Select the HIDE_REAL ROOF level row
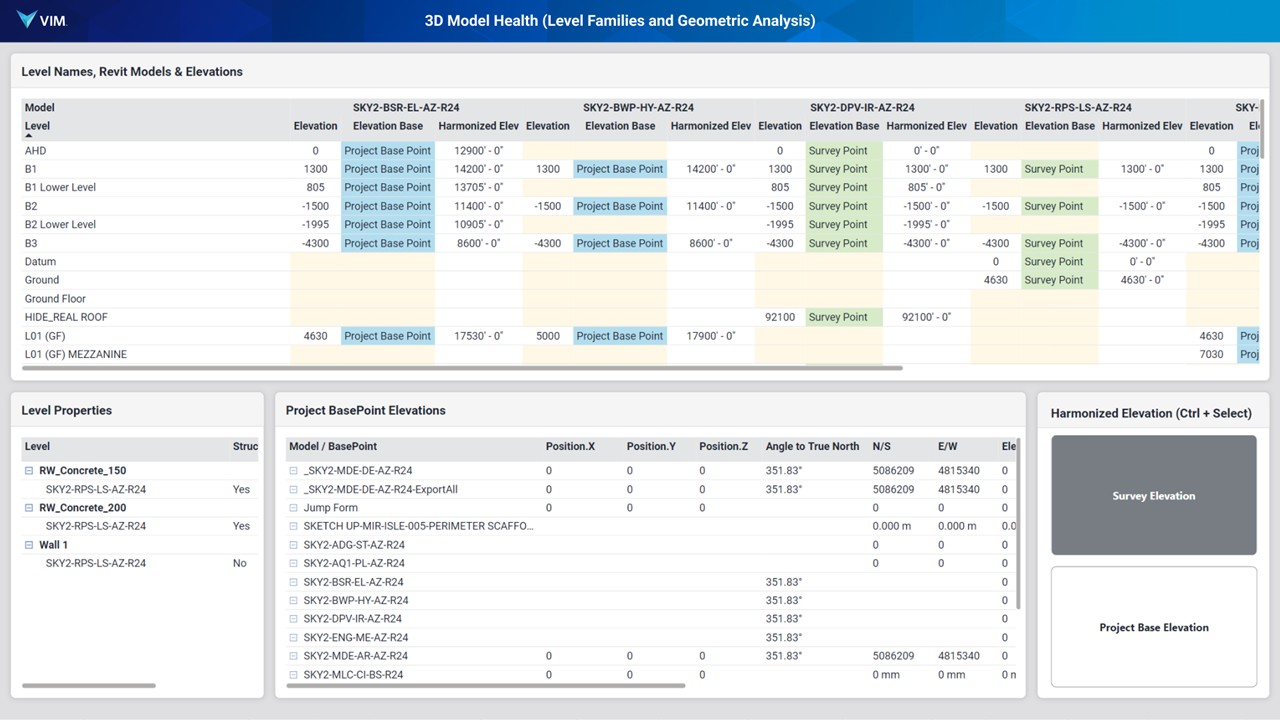The image size is (1280, 720). (66, 317)
